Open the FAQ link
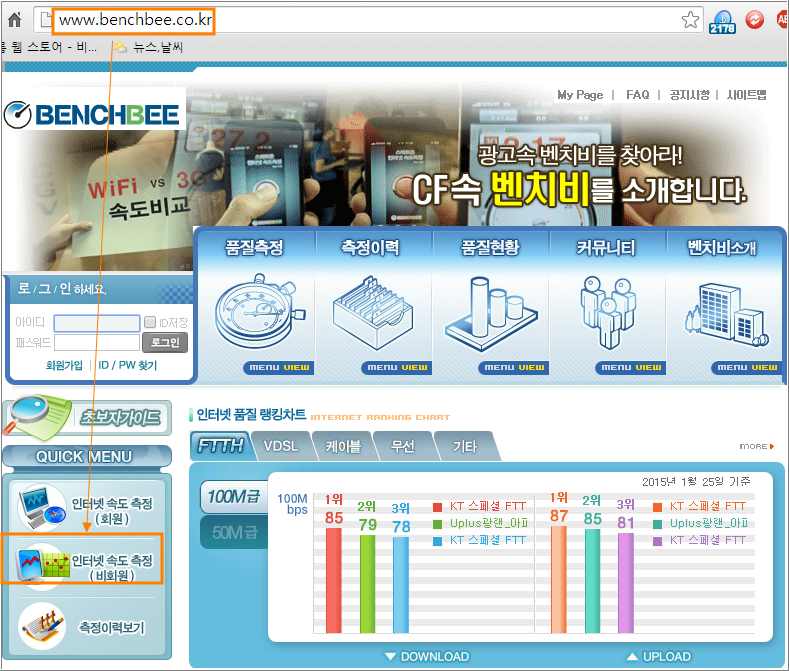789x671 pixels. pyautogui.click(x=637, y=95)
